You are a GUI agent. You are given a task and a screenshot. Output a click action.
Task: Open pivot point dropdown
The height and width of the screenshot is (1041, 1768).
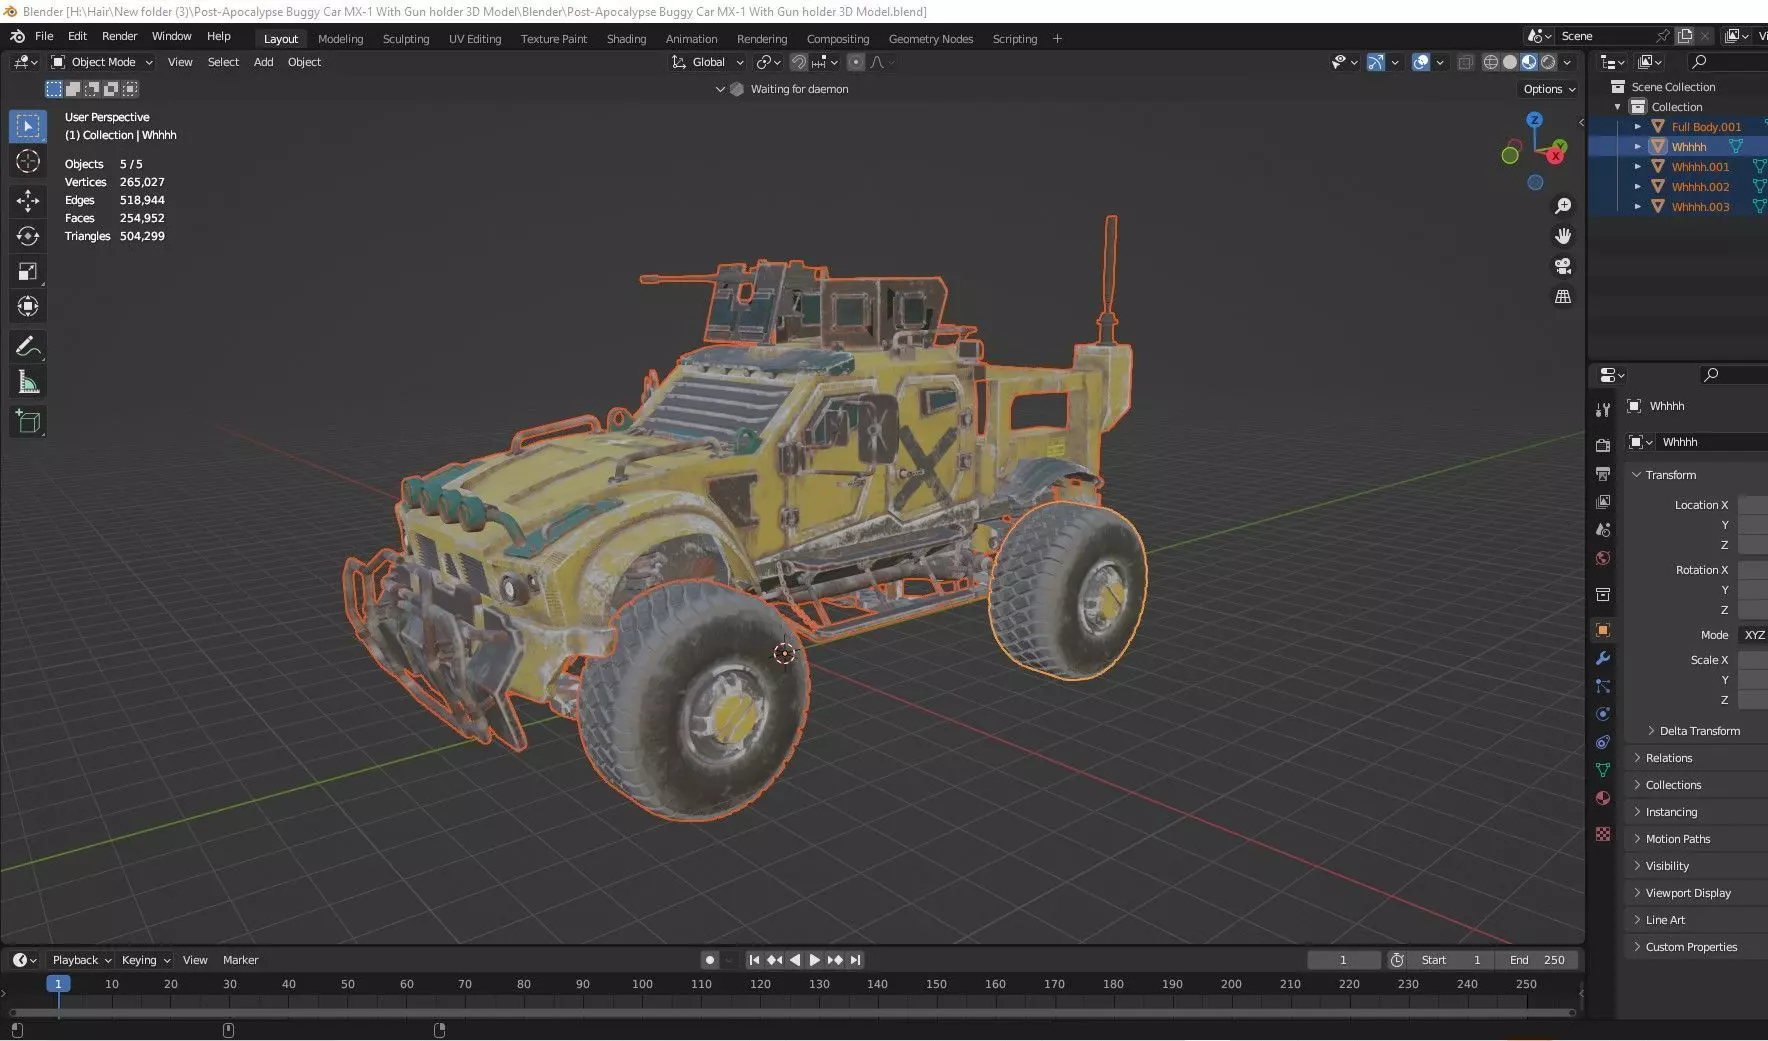[768, 62]
